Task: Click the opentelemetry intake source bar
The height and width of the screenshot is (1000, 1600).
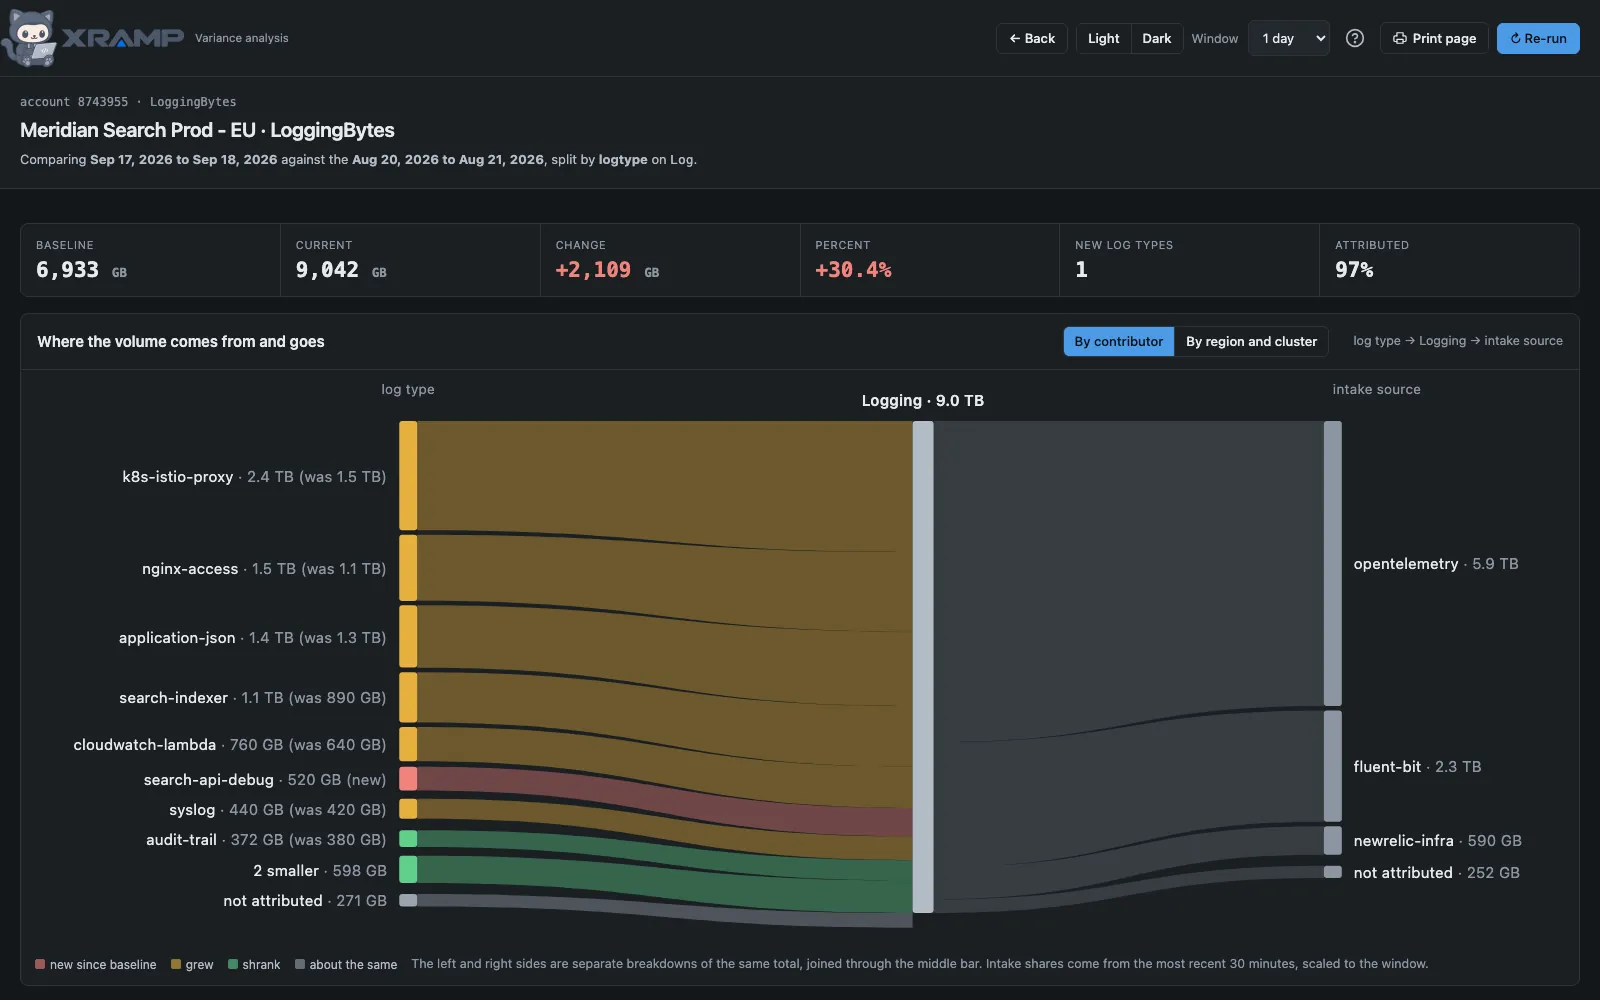Action: pos(1332,563)
